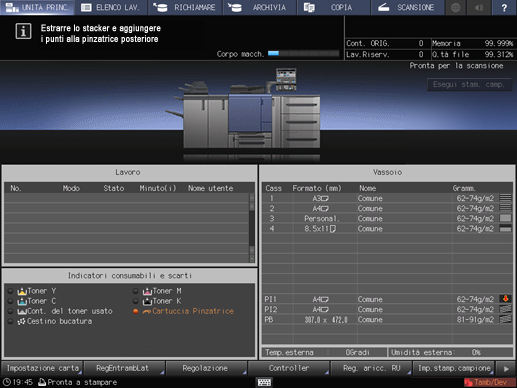Screen dimensions: 517x388
Task: Click the Tamb/Dev warning indicator
Action: tap(489, 382)
